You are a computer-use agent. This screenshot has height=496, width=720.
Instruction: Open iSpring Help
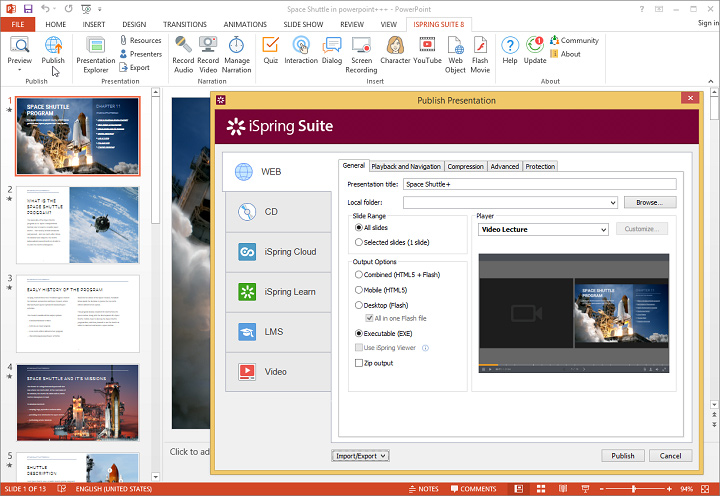[510, 51]
